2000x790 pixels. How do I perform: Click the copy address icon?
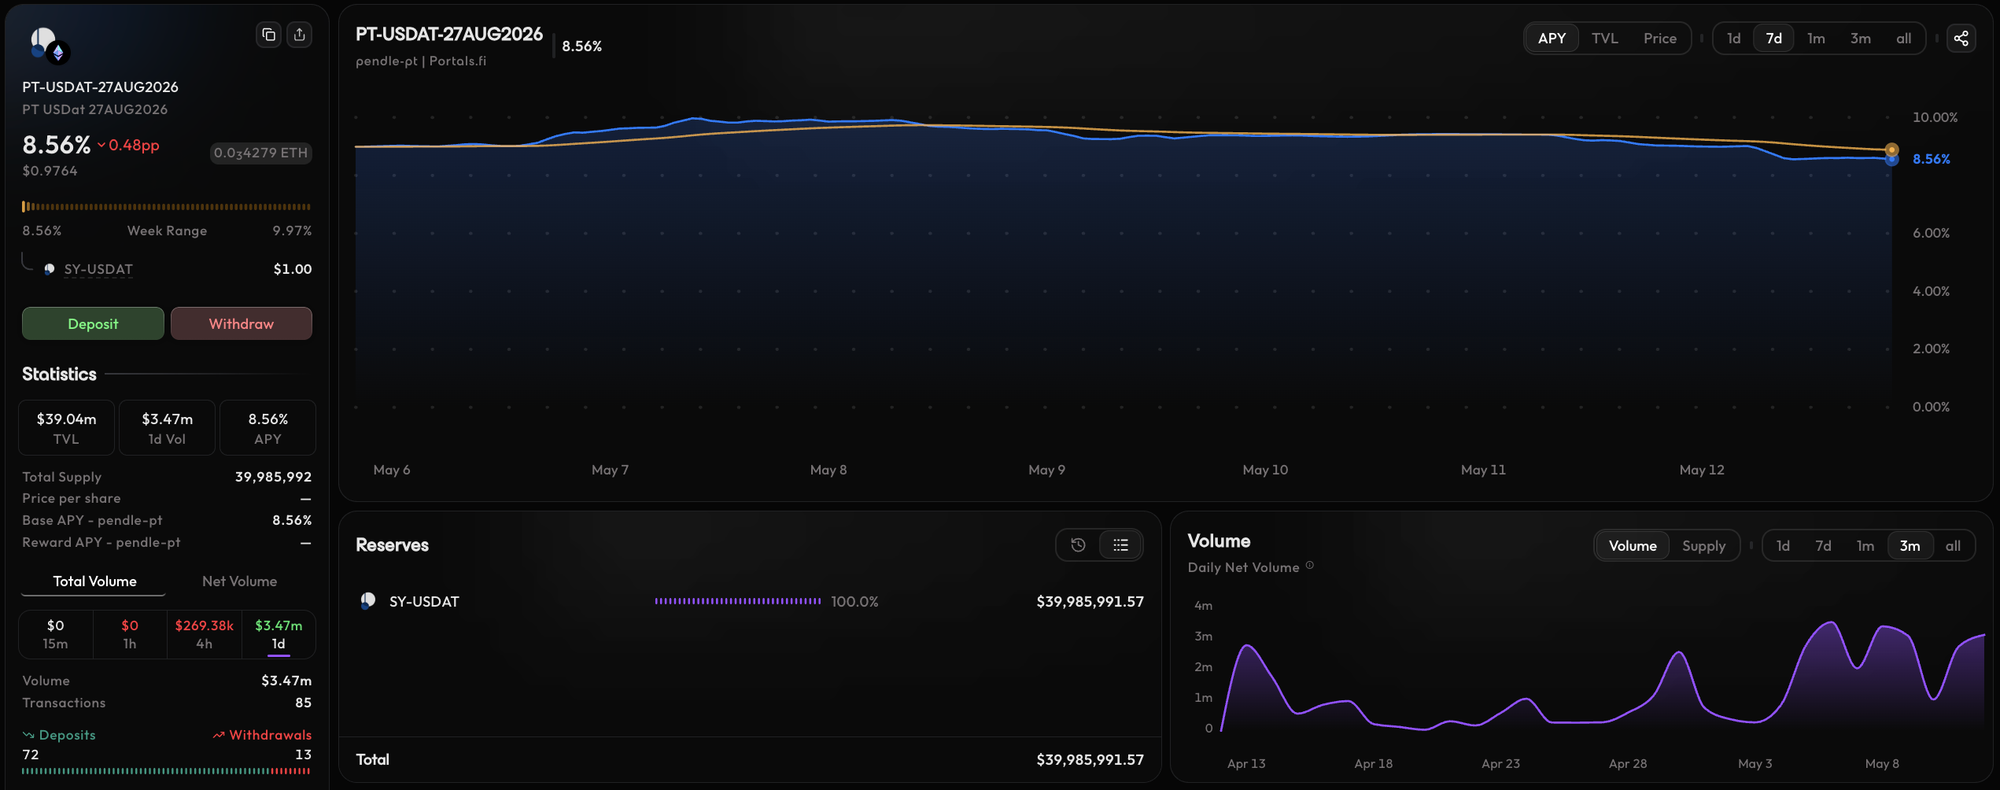pyautogui.click(x=269, y=35)
